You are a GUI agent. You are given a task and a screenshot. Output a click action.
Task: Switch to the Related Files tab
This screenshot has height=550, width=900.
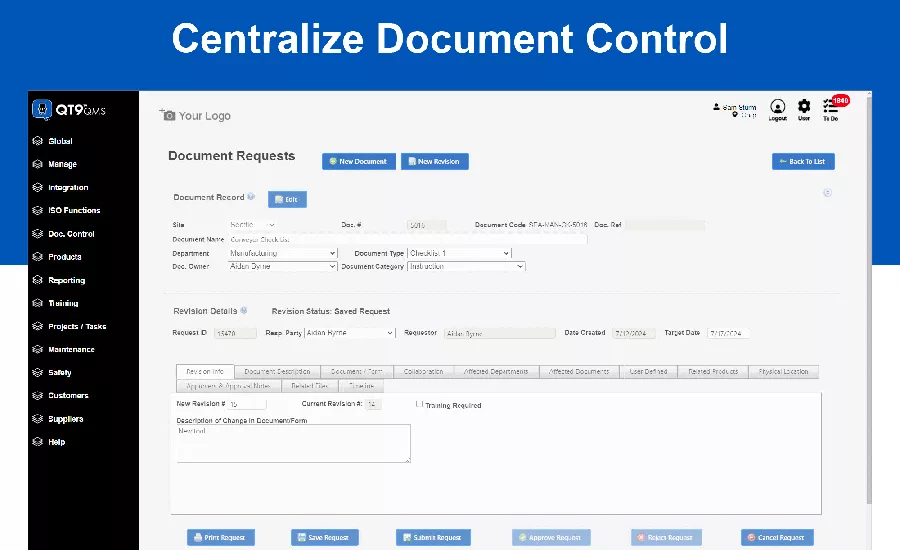point(309,386)
